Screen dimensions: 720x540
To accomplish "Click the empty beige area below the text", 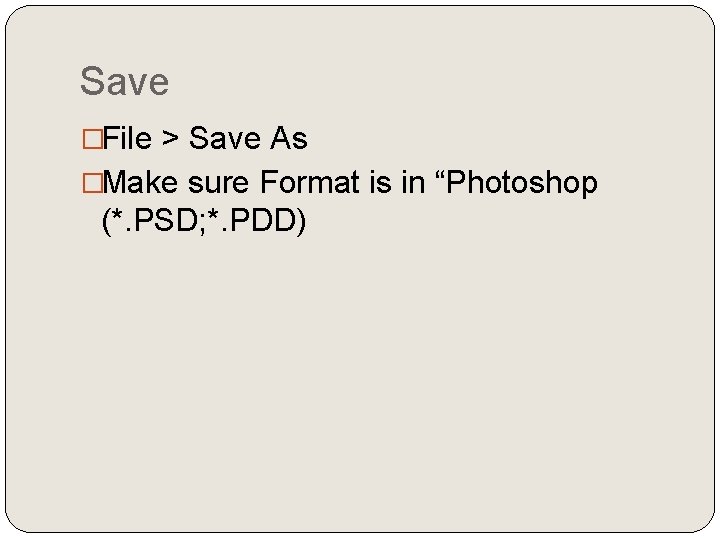I will click(x=360, y=377).
